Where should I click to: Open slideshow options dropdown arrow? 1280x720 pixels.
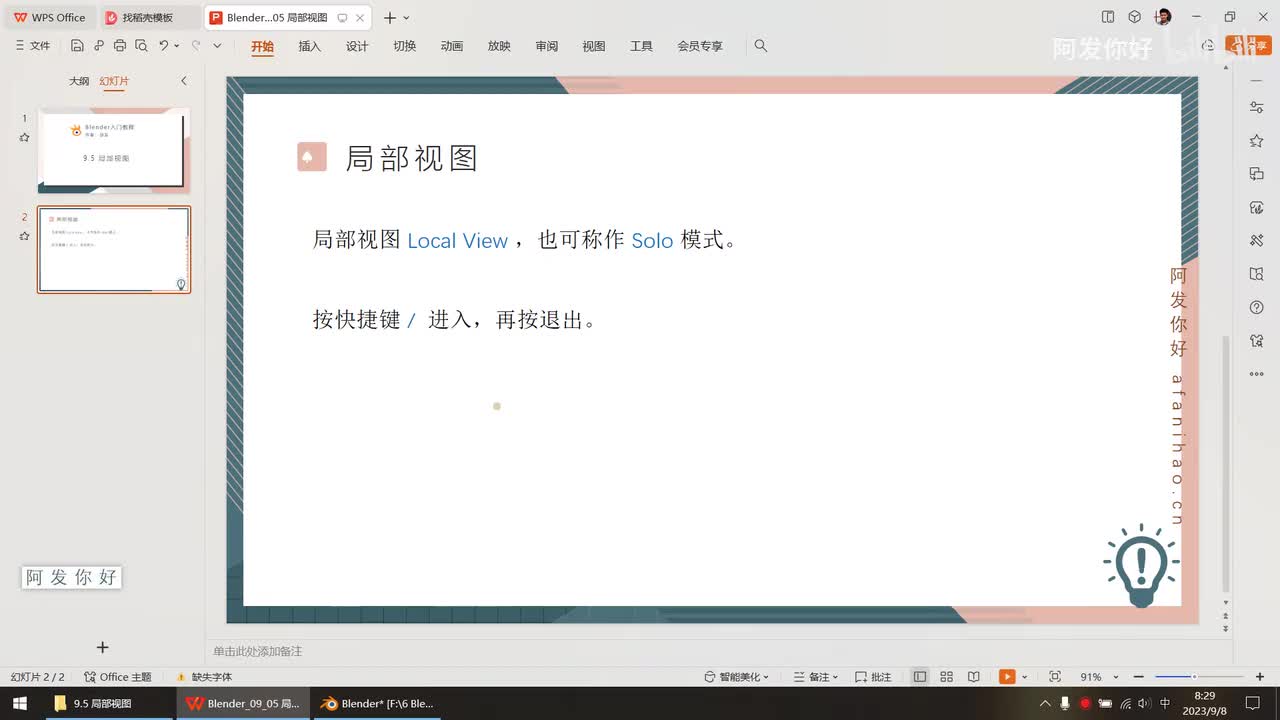coord(1025,677)
